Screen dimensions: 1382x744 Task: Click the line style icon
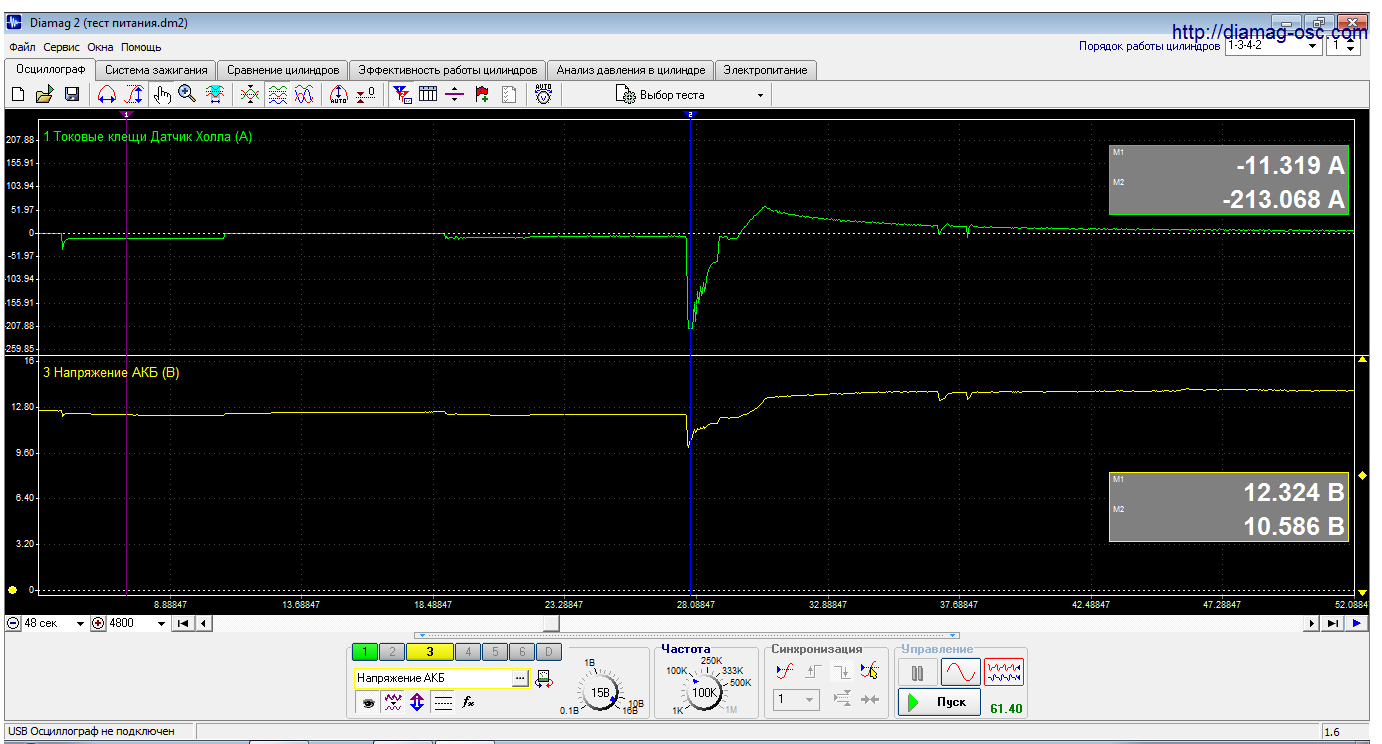(x=443, y=703)
